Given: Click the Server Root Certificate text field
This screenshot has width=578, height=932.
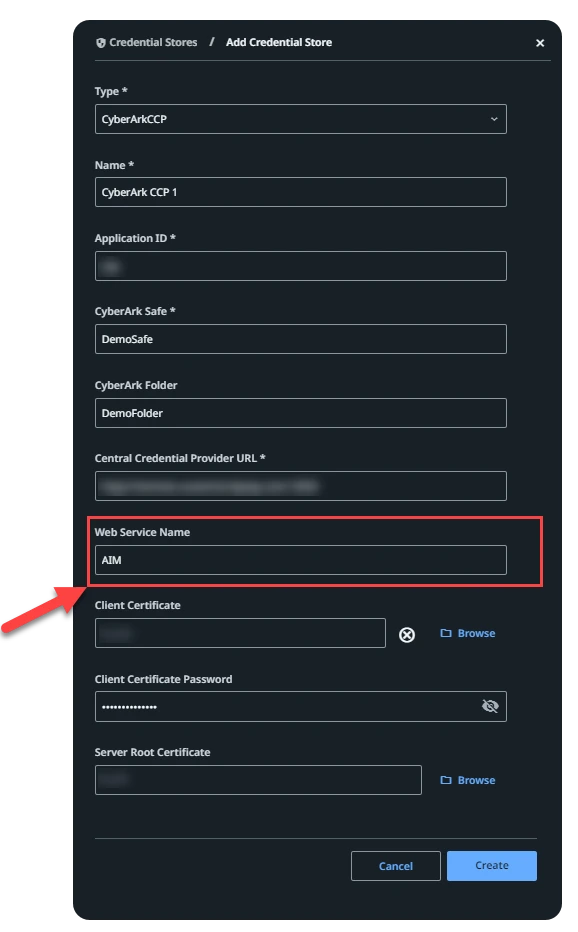Looking at the screenshot, I should pos(258,780).
